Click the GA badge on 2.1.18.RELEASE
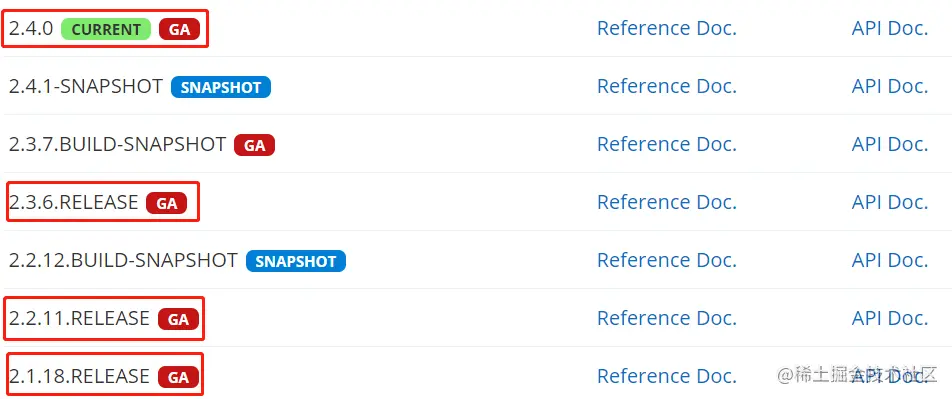 pos(178,377)
